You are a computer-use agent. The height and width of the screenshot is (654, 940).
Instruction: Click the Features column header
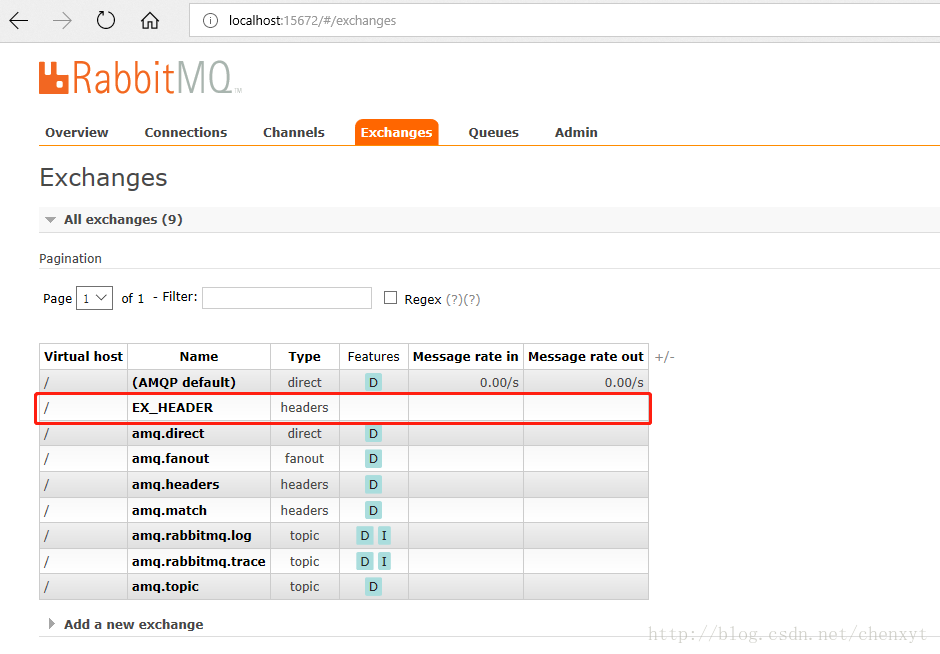(x=373, y=357)
